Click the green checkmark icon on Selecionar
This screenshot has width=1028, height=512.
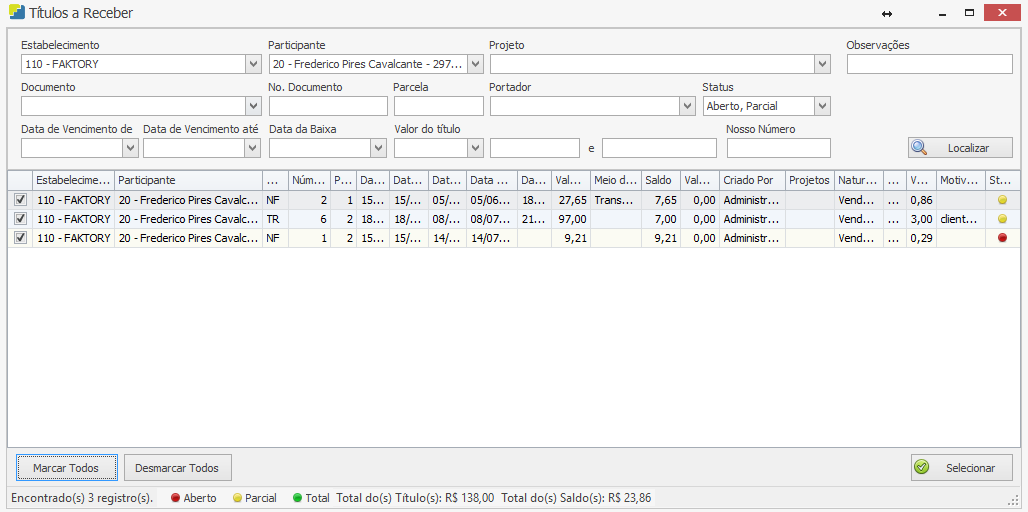point(922,467)
